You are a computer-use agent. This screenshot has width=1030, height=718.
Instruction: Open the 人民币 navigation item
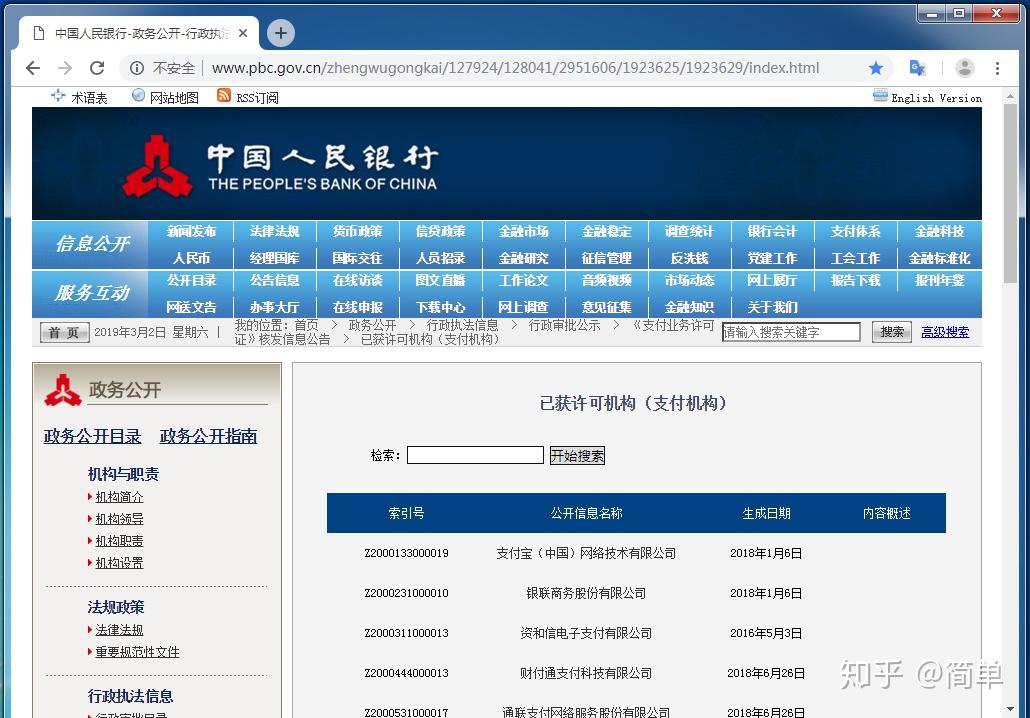tap(191, 258)
